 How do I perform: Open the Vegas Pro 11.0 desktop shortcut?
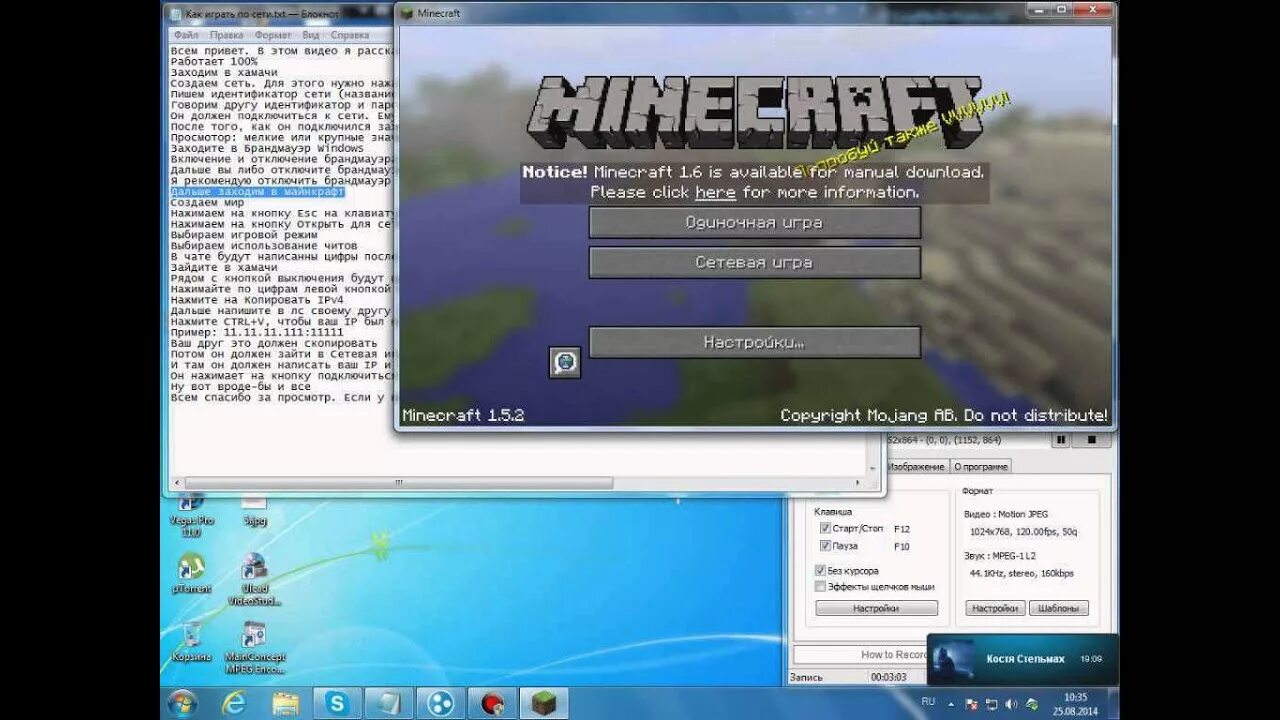pyautogui.click(x=191, y=514)
